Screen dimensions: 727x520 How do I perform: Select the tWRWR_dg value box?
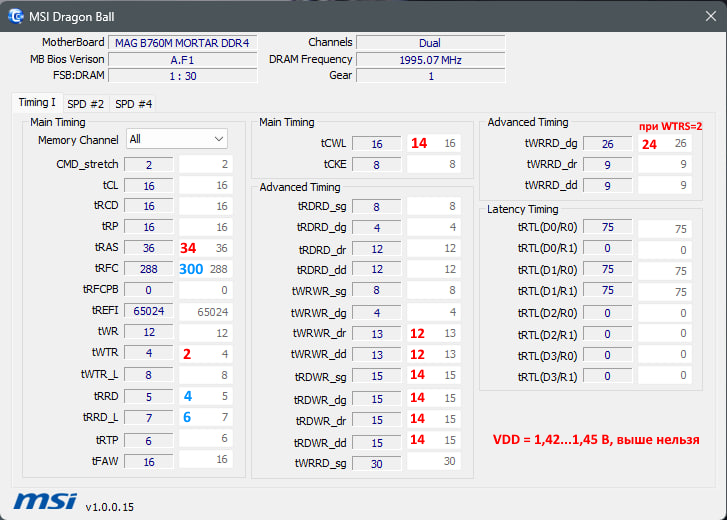click(x=376, y=313)
